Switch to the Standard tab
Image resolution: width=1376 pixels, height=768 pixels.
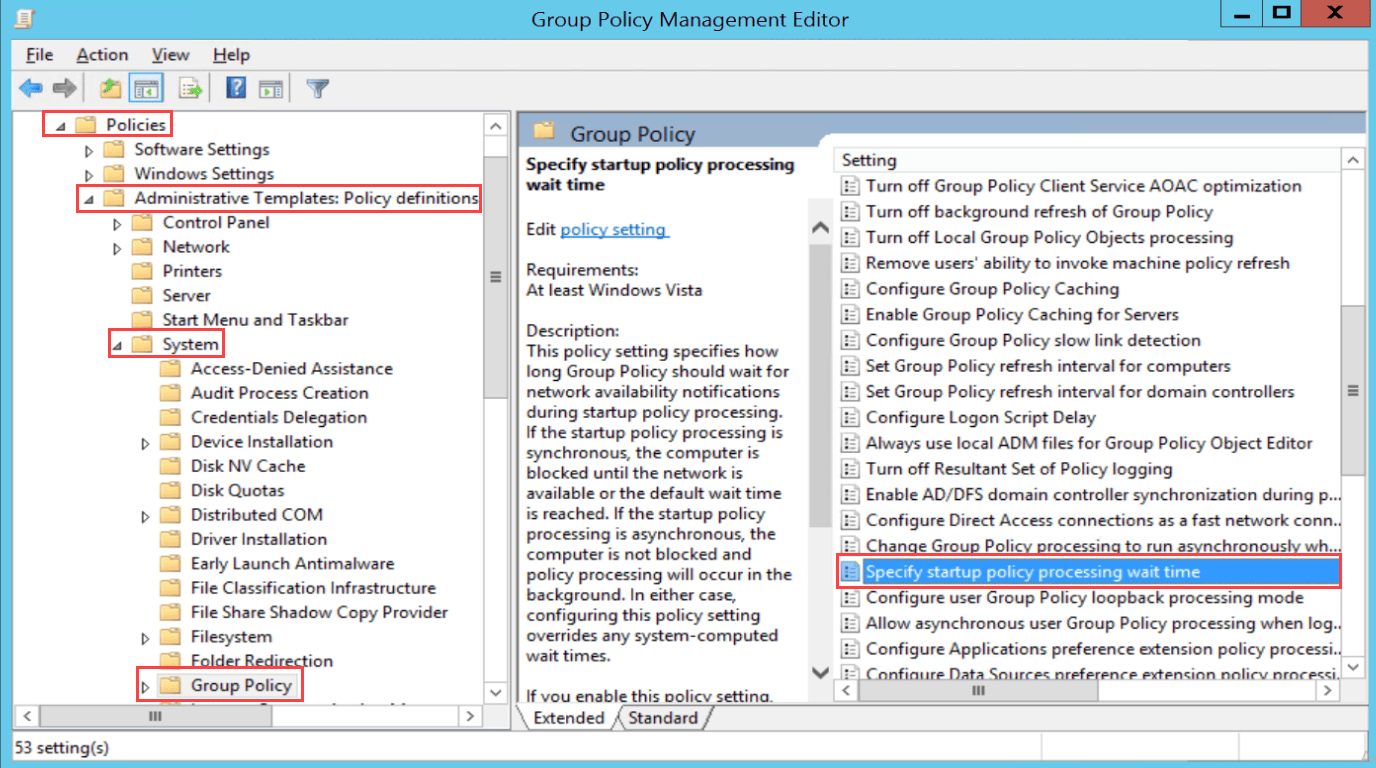(663, 718)
